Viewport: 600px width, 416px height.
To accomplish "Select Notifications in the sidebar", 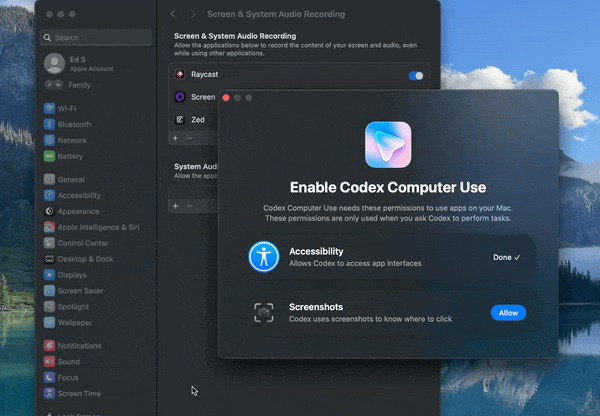I will click(79, 346).
